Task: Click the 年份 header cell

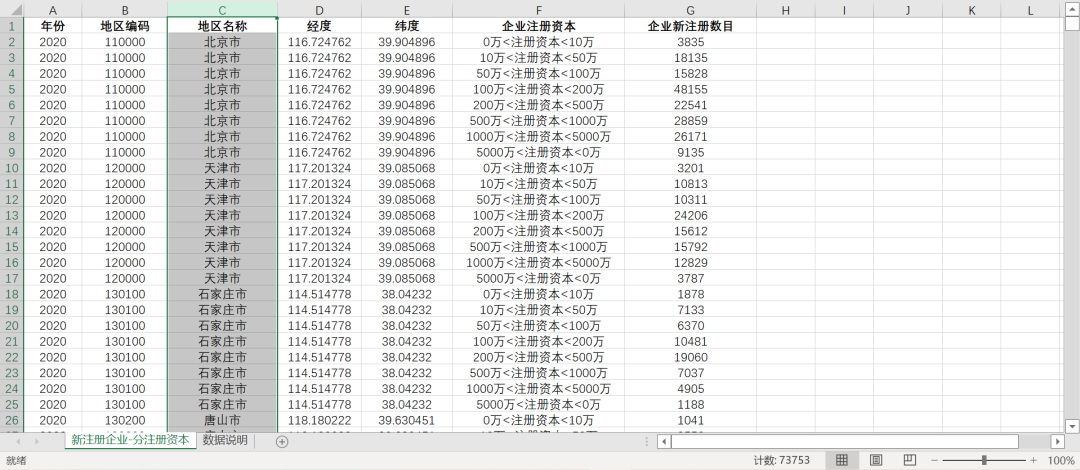Action: (x=53, y=26)
